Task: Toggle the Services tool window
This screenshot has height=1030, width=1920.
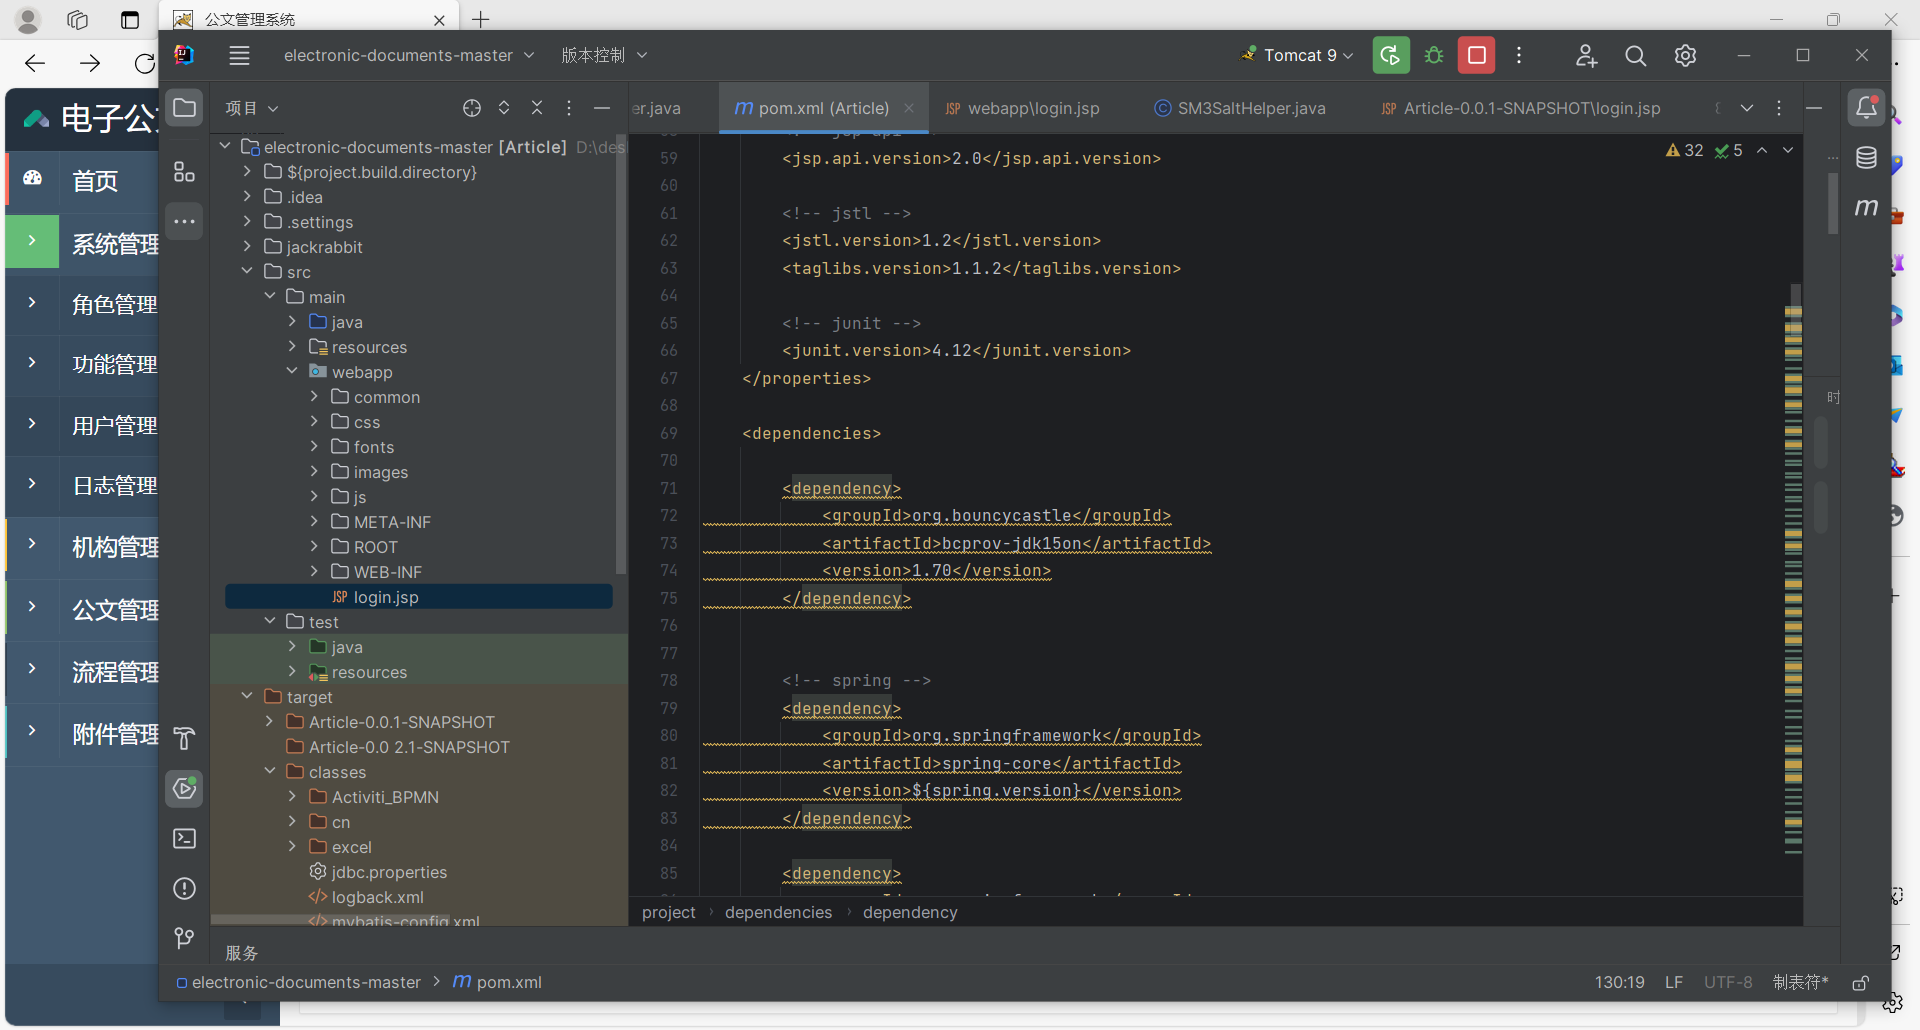Action: click(185, 788)
